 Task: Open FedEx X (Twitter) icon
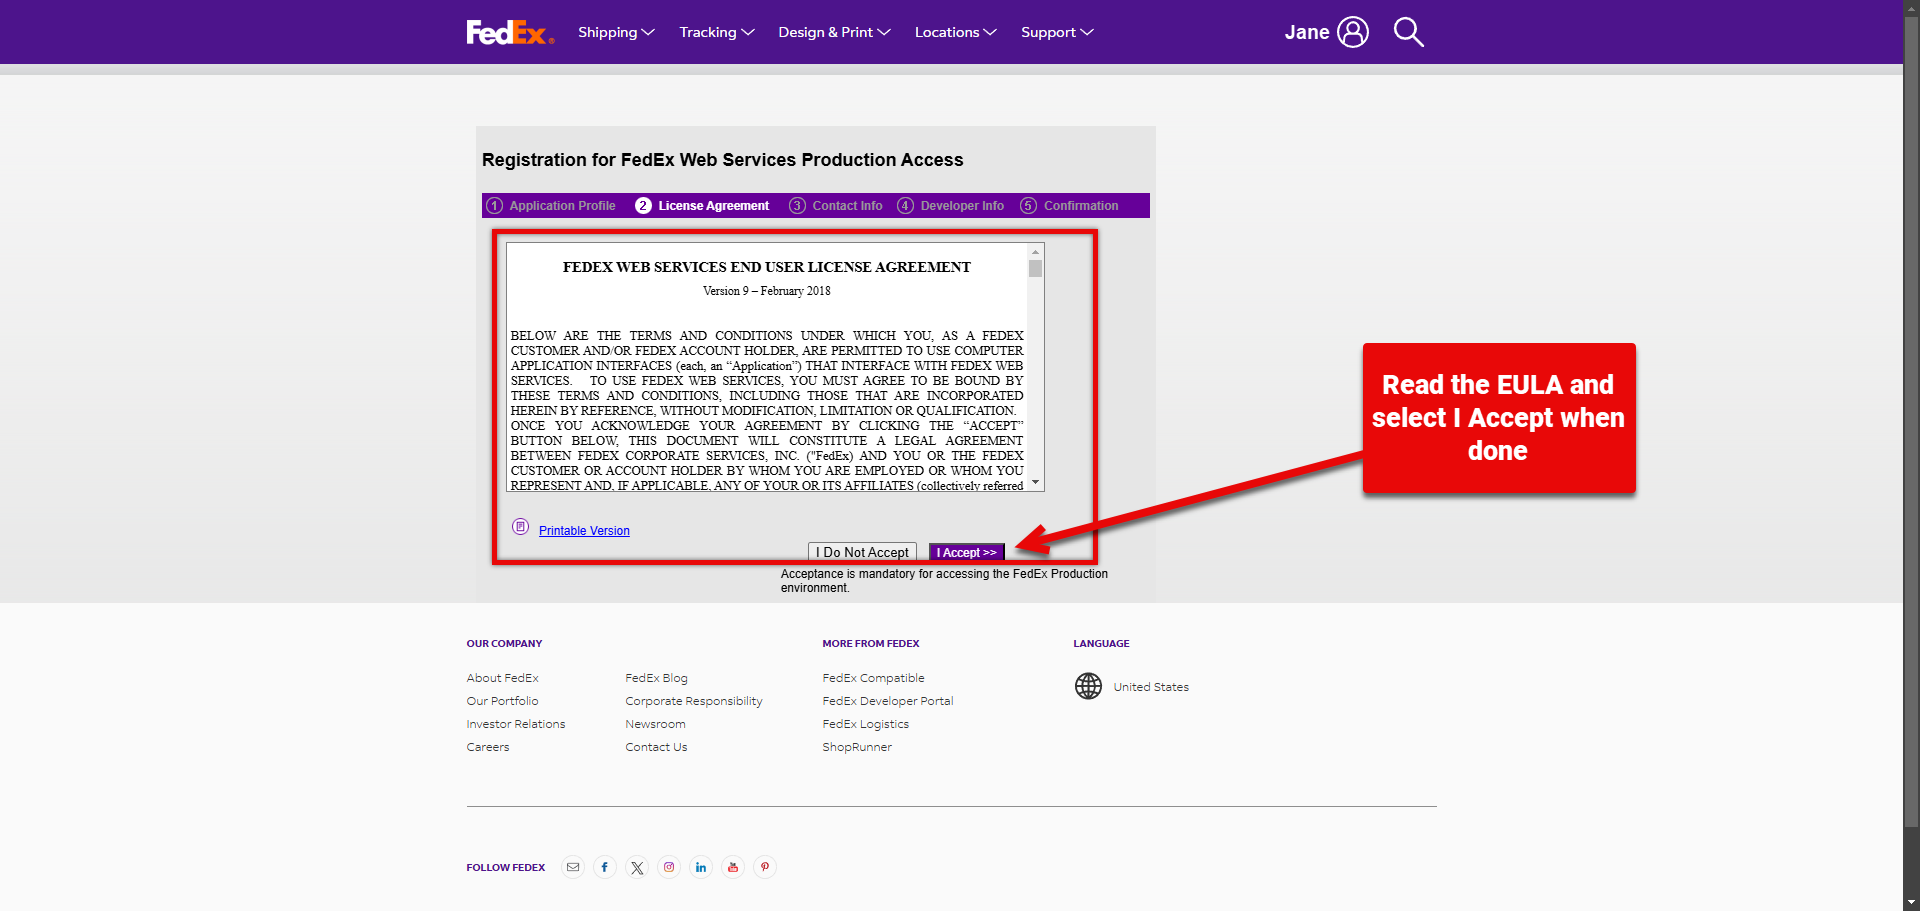637,867
